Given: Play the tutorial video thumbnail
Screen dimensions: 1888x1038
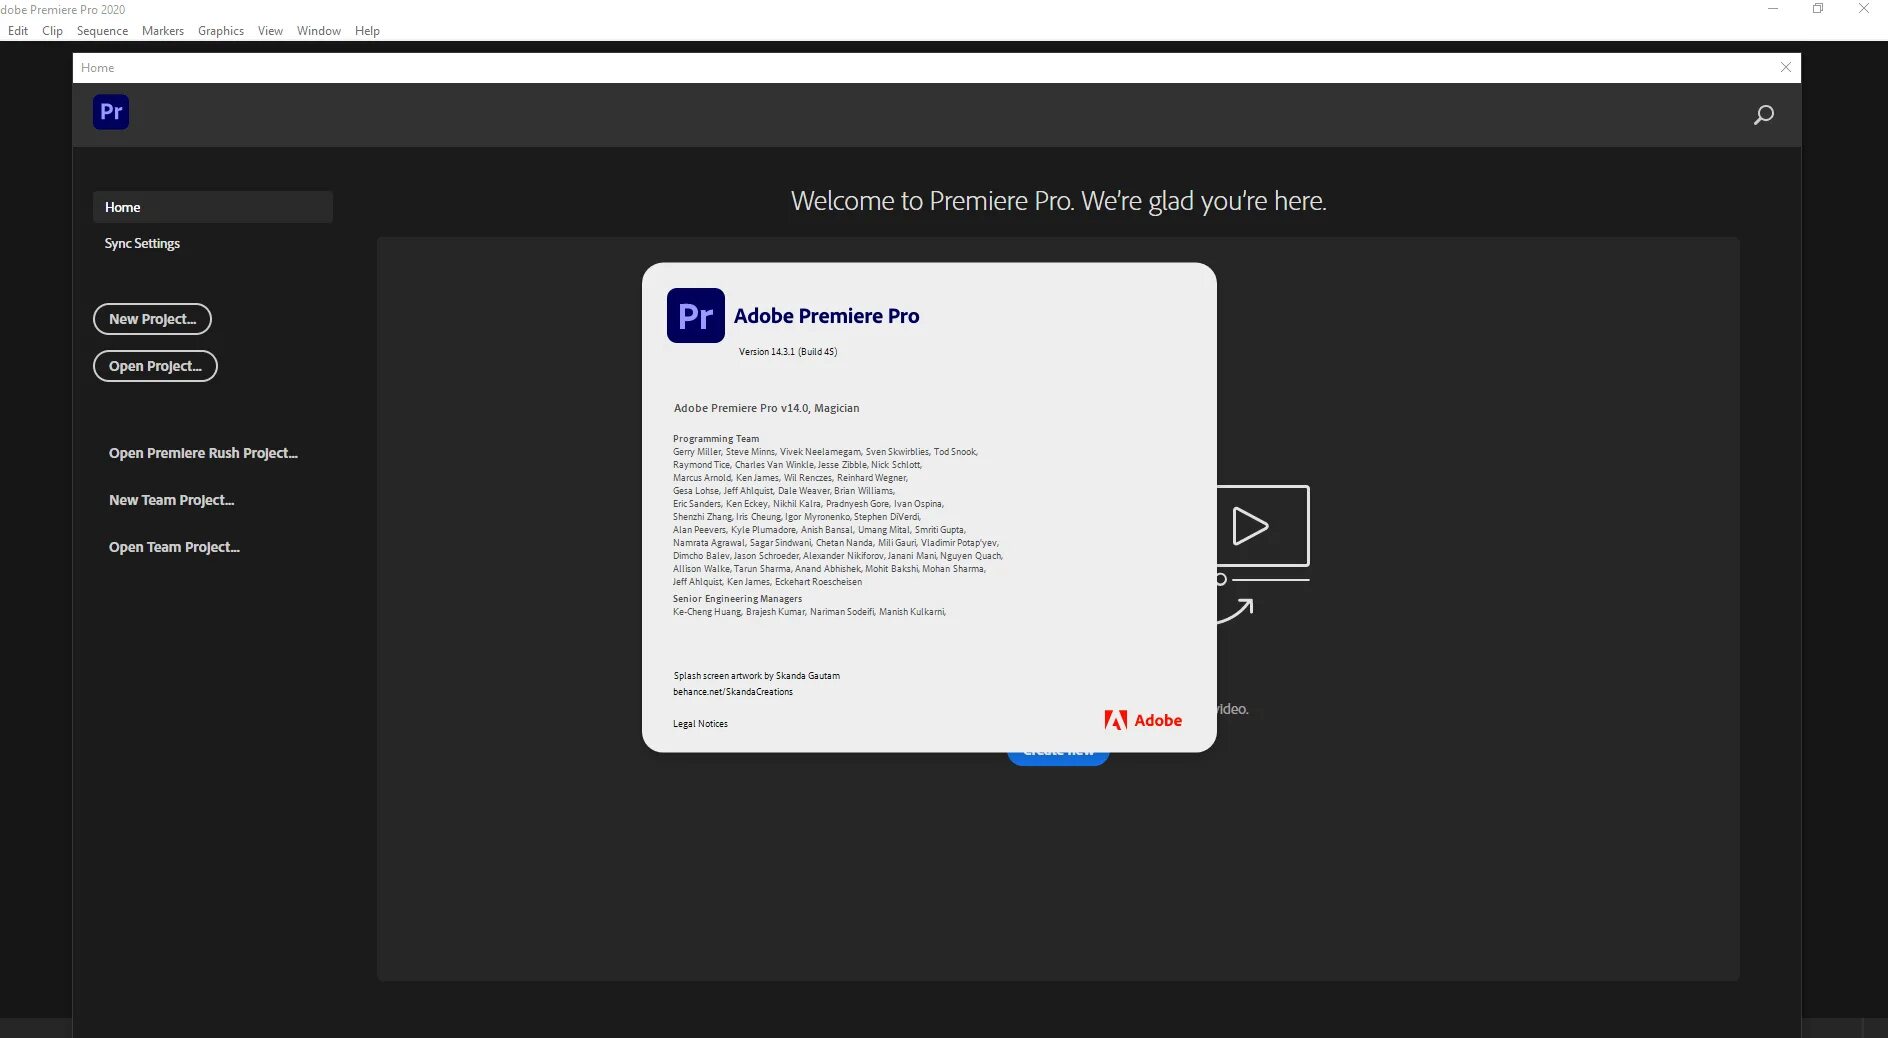Looking at the screenshot, I should click(x=1255, y=527).
